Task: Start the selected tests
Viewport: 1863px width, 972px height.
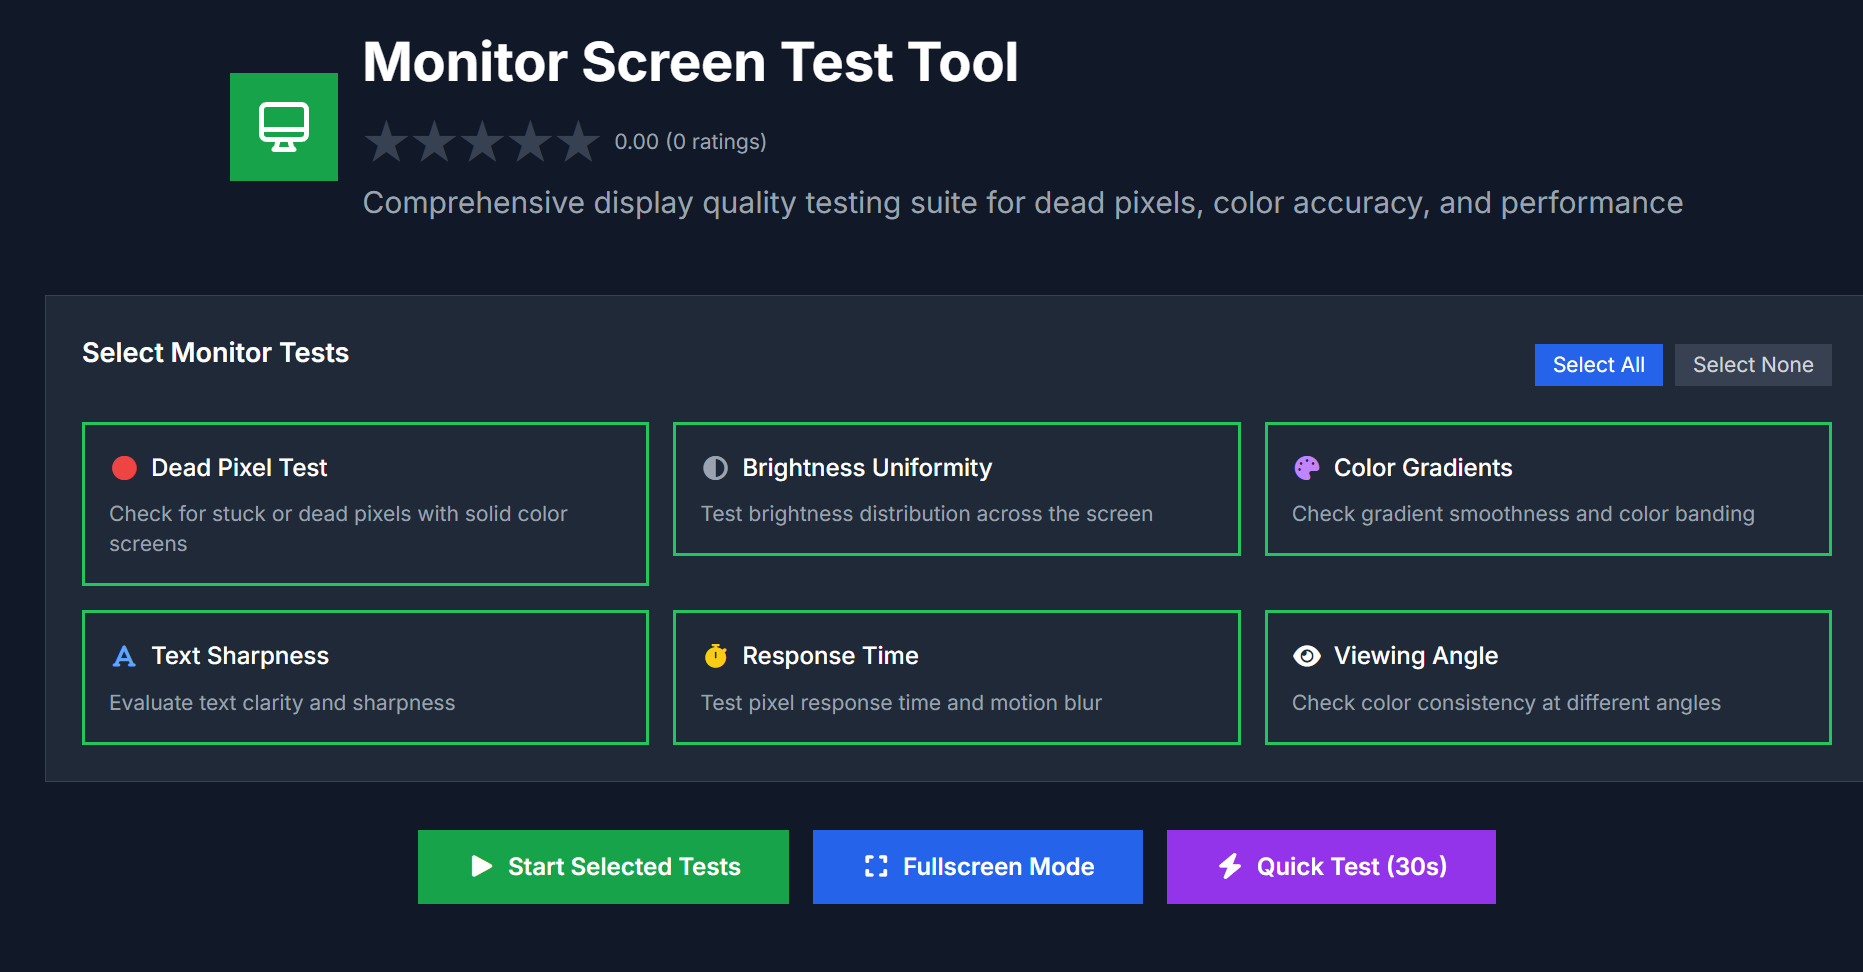Action: 603,867
